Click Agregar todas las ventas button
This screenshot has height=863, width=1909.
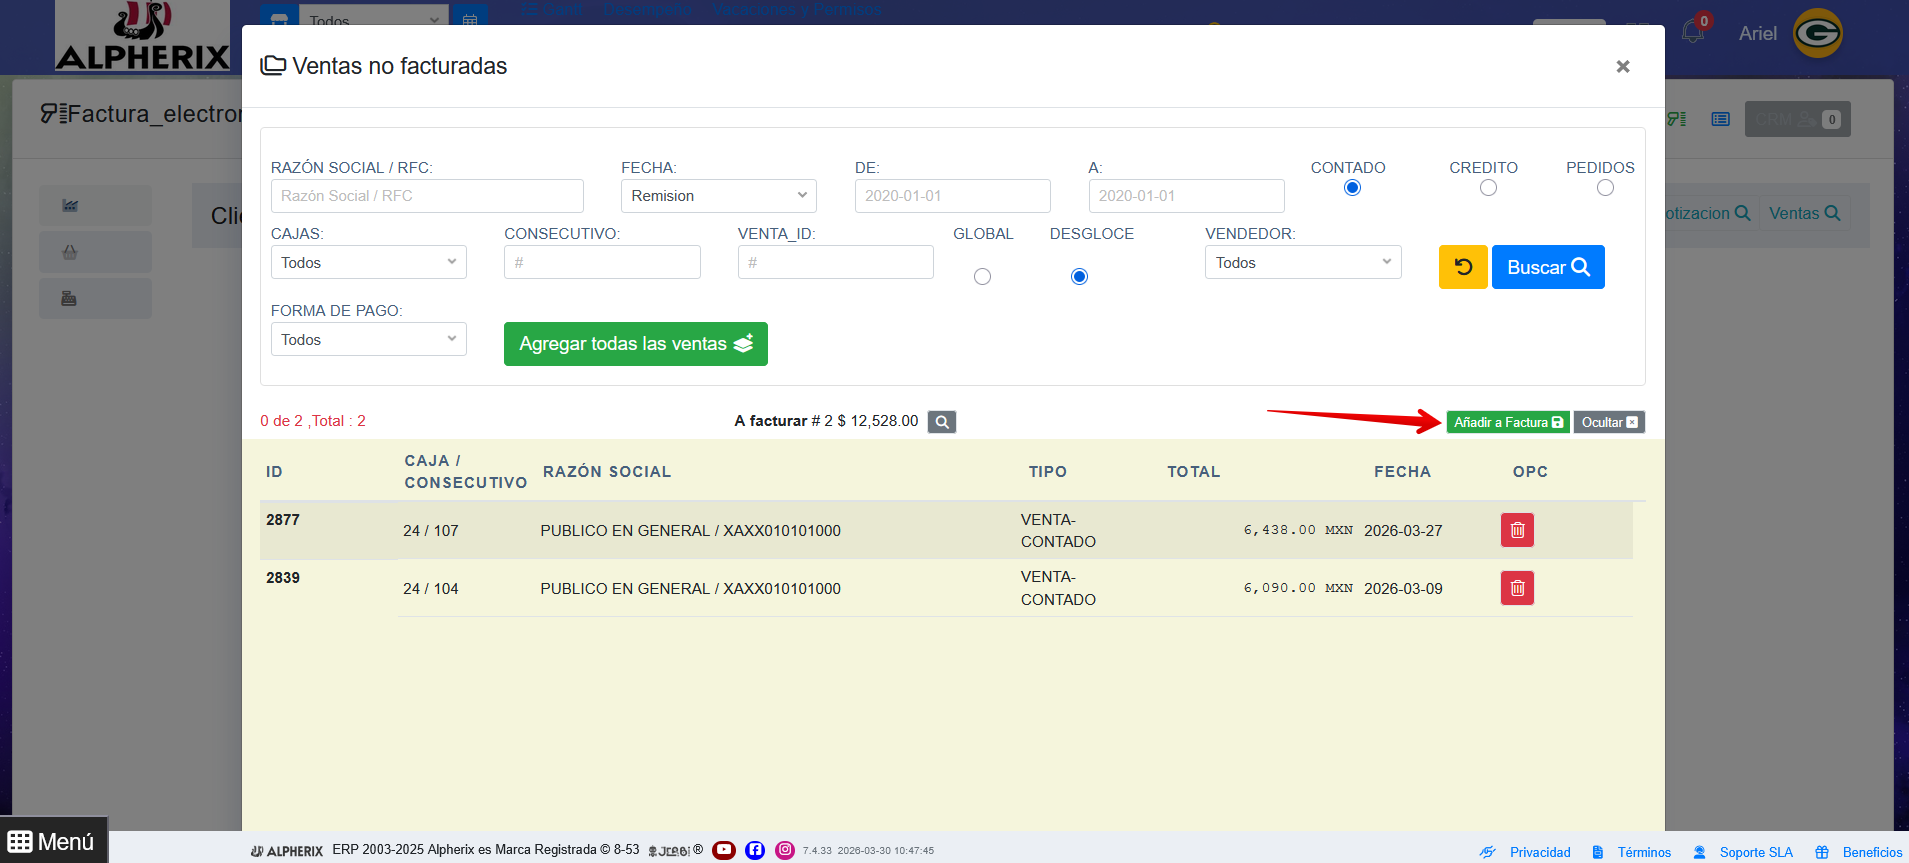coord(635,344)
